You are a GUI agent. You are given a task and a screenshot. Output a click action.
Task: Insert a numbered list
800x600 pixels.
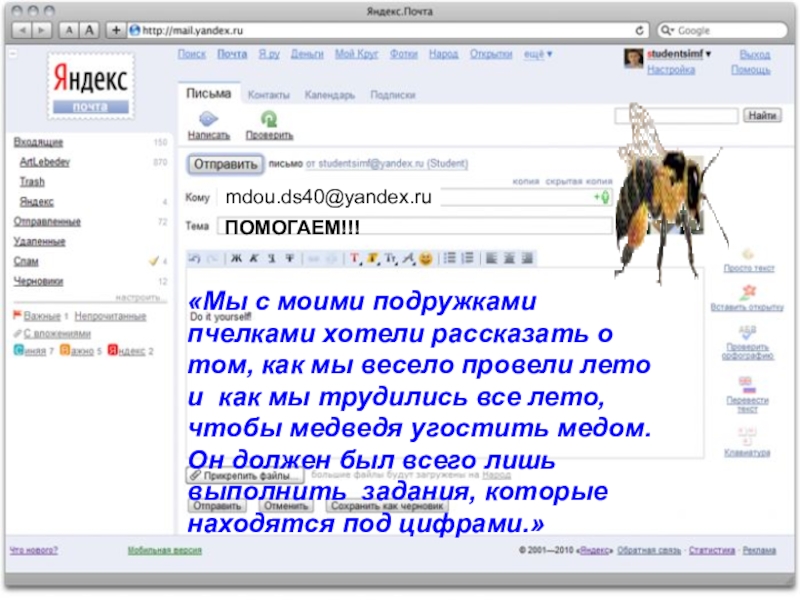point(467,258)
